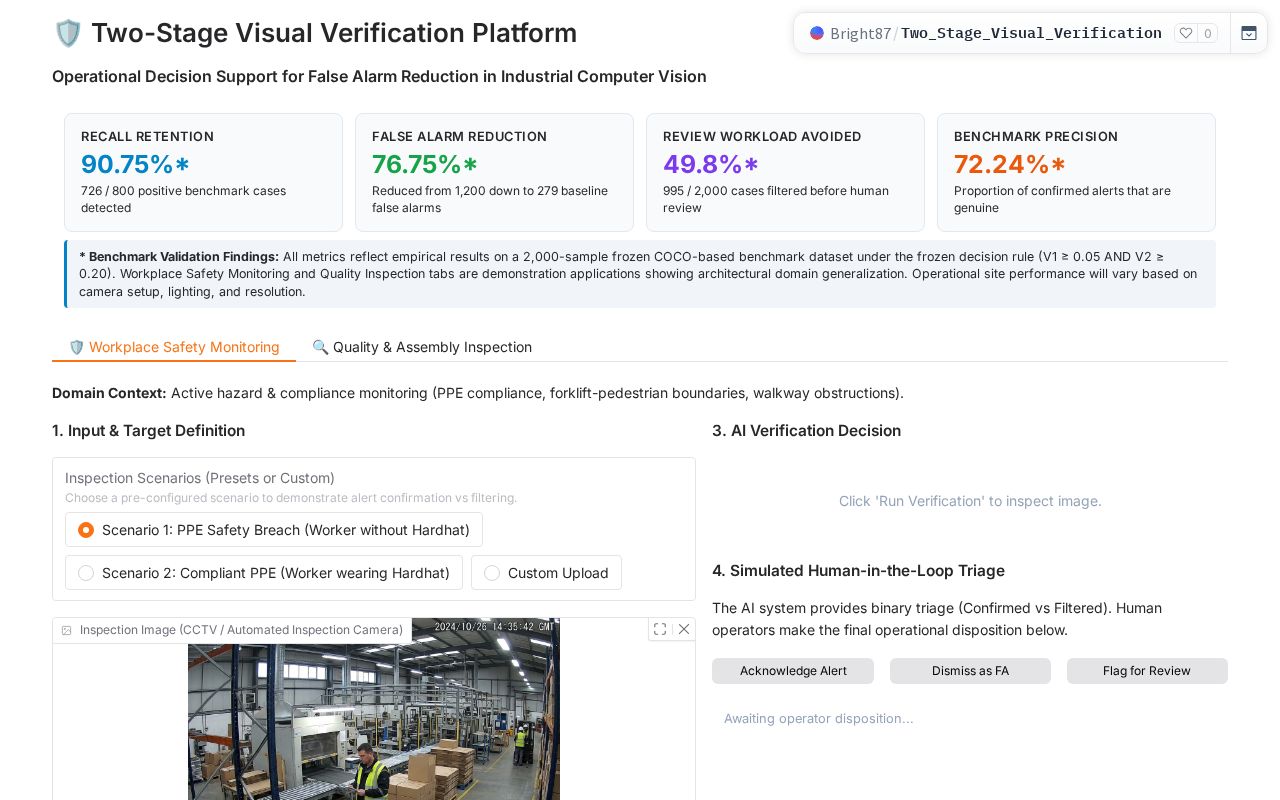Click the like count number next to heart
The width and height of the screenshot is (1280, 800).
1208,33
